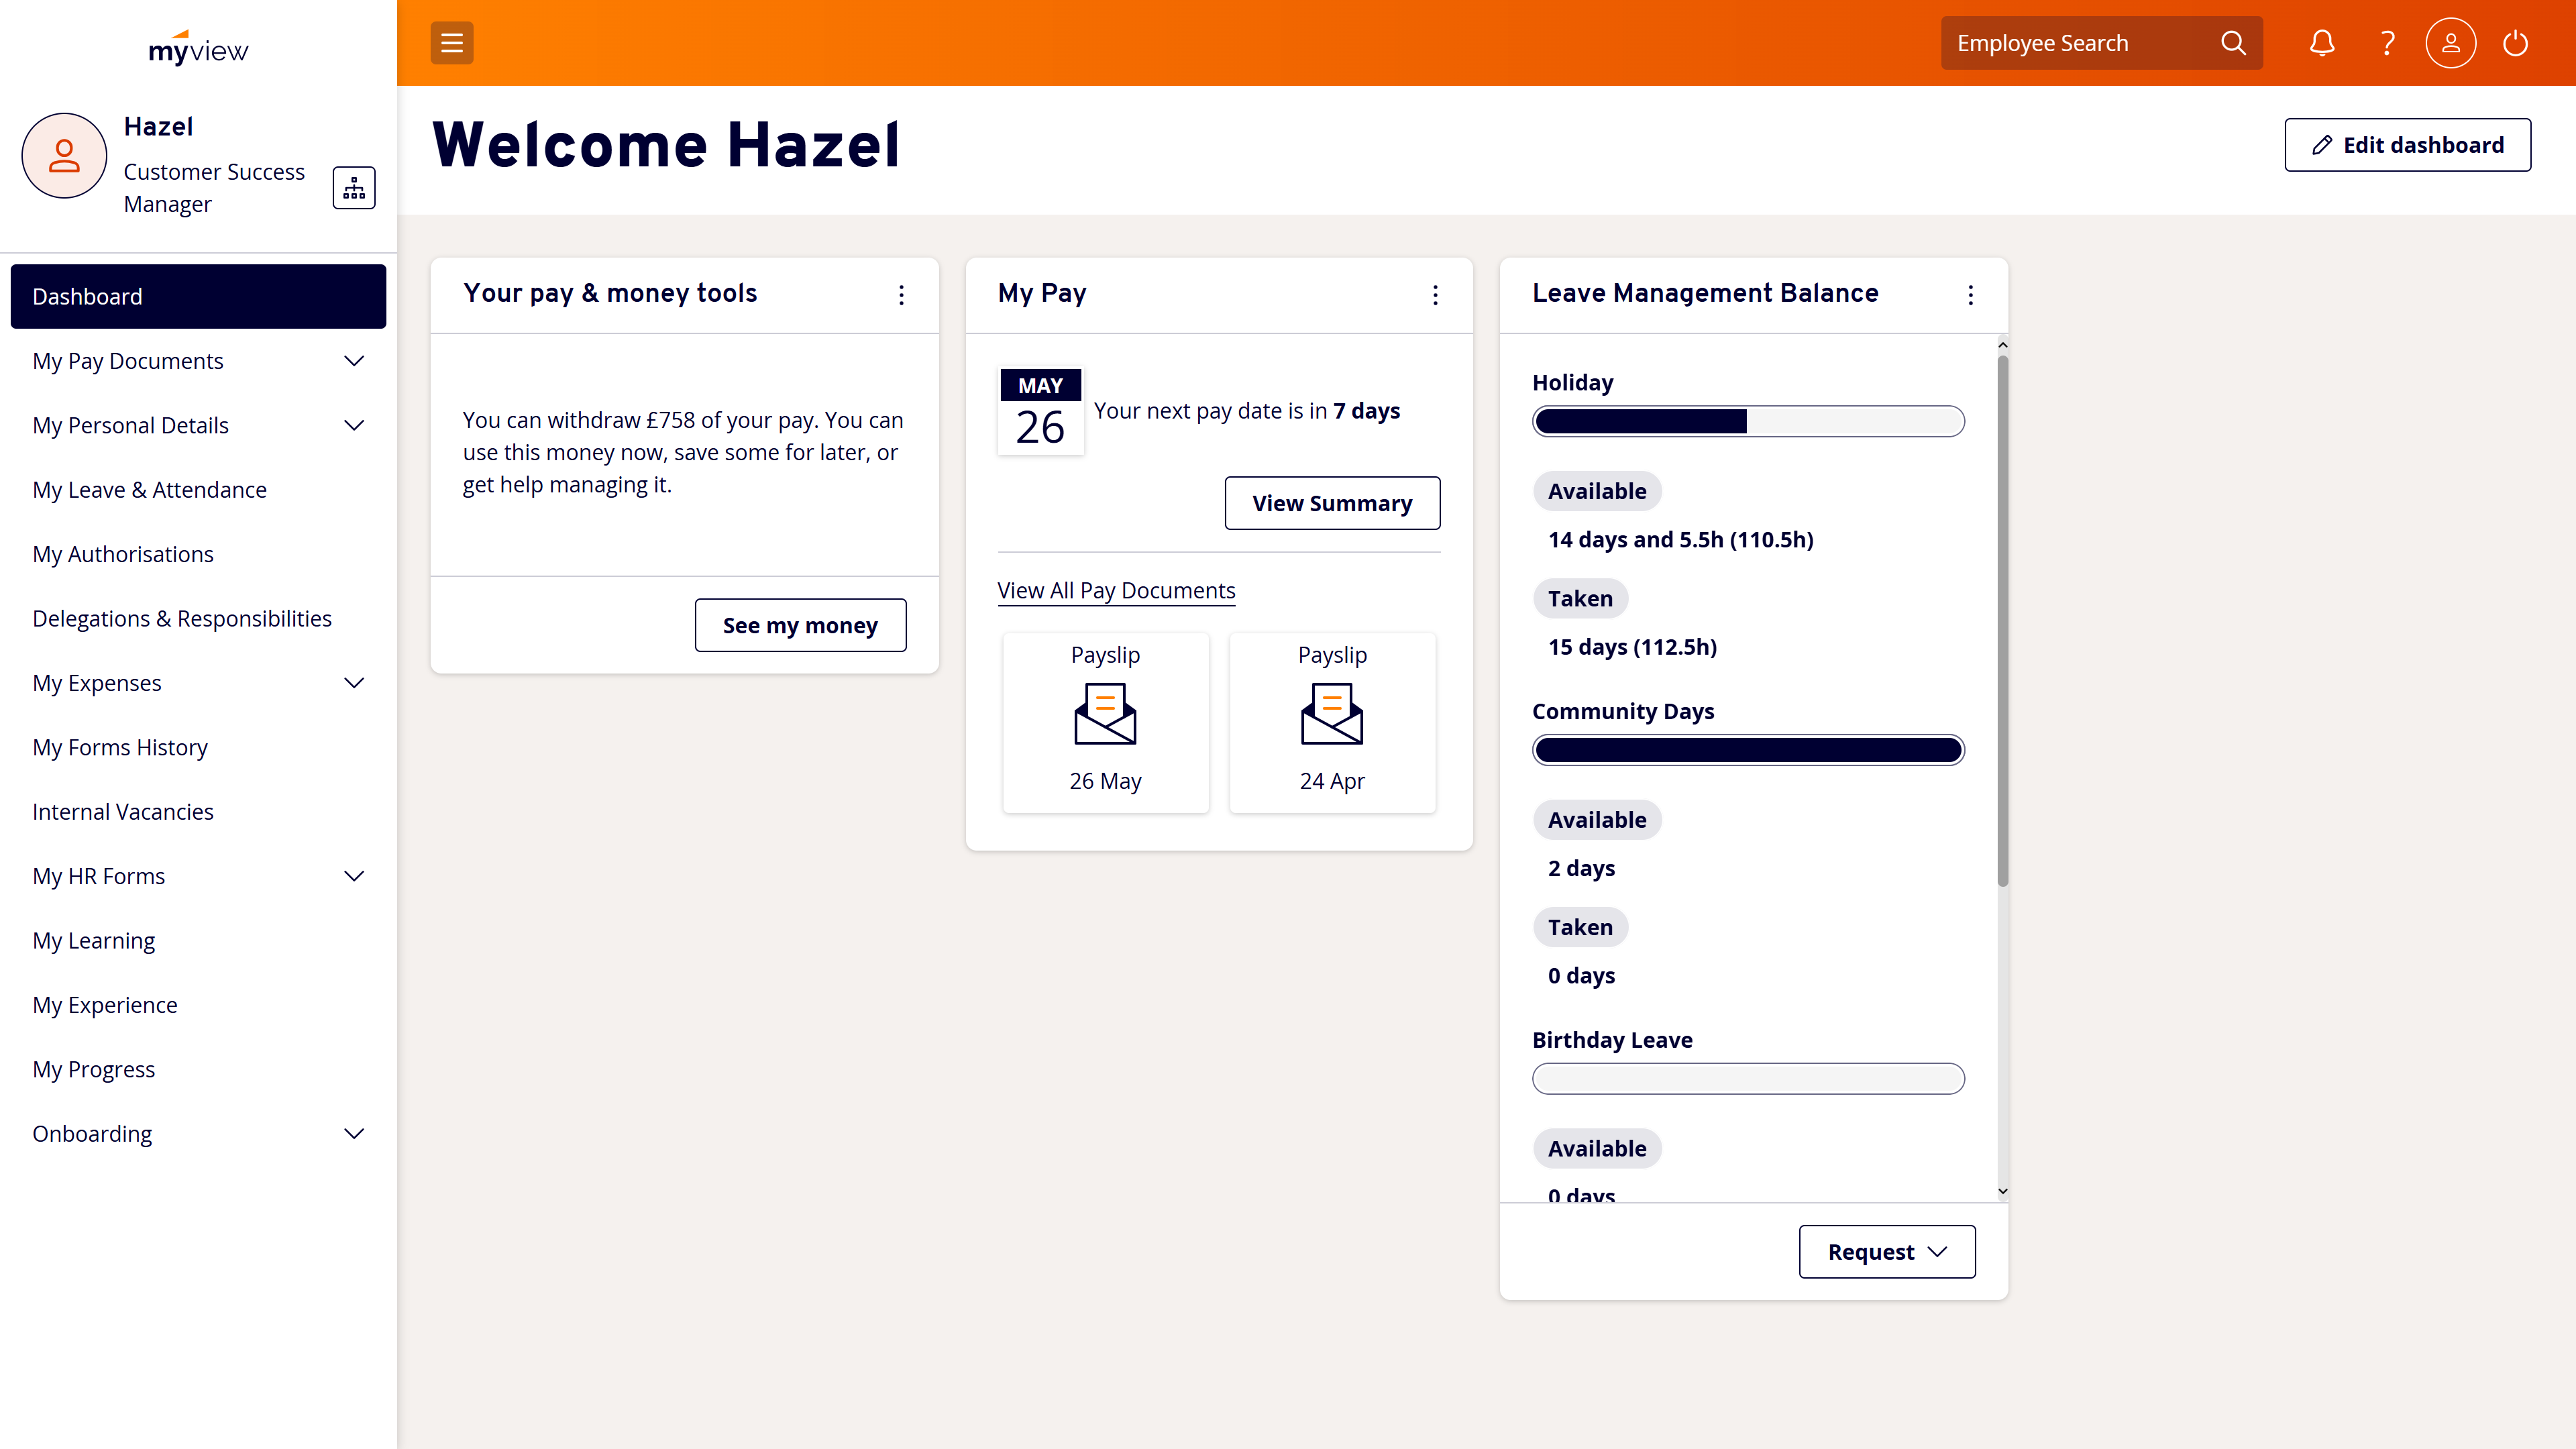Click '14 days and 5.5h (110.5h)' text
This screenshot has height=1449, width=2576.
pyautogui.click(x=1680, y=540)
